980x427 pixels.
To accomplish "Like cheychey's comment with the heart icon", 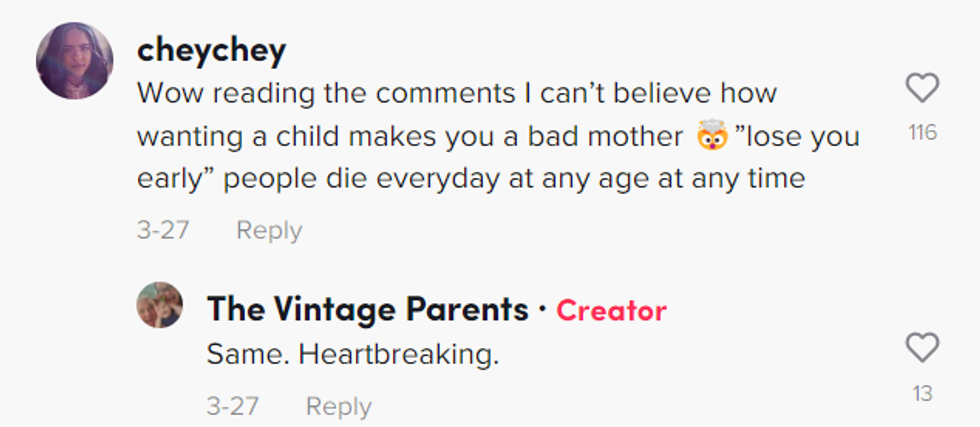I will point(922,89).
